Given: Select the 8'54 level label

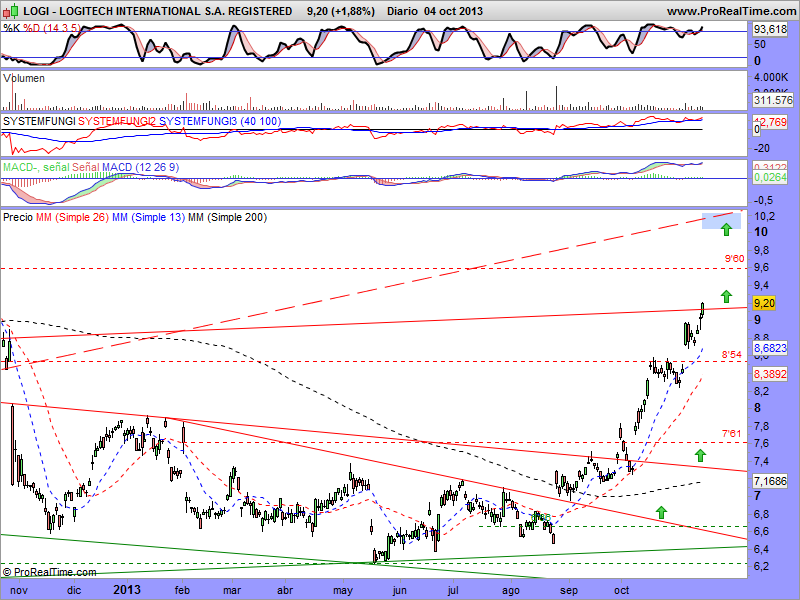Looking at the screenshot, I should 731,355.
